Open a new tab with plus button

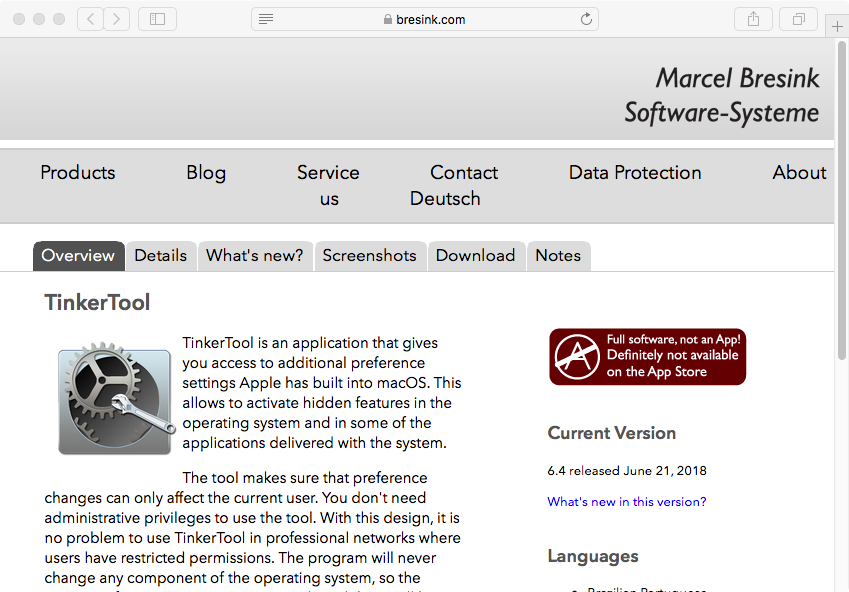(x=837, y=26)
